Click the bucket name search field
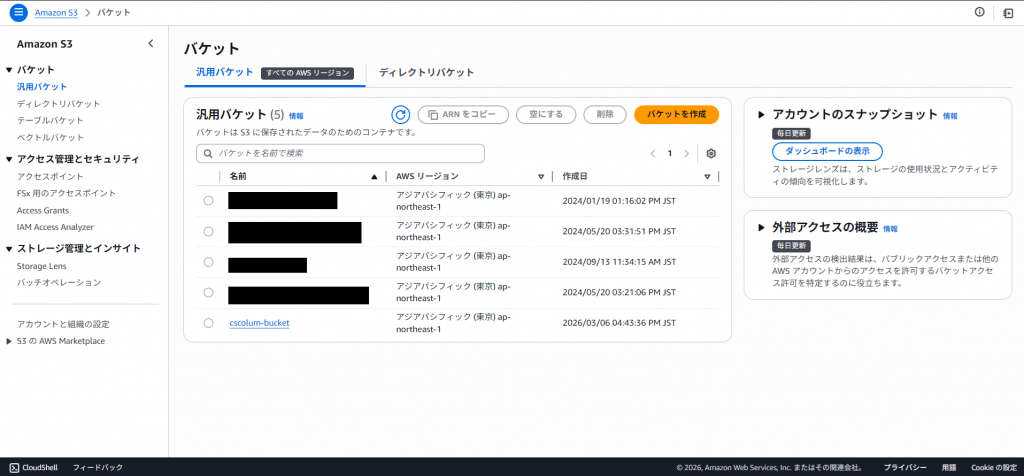 click(345, 154)
